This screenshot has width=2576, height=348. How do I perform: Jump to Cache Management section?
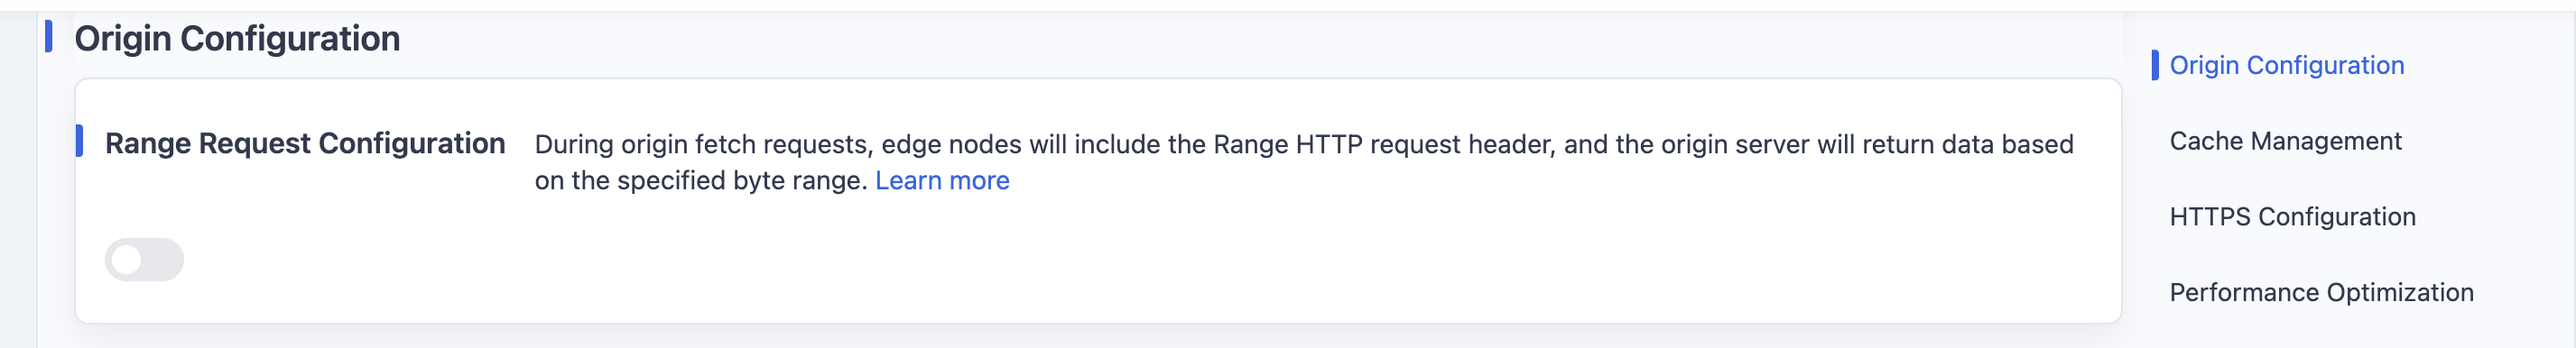click(2285, 141)
